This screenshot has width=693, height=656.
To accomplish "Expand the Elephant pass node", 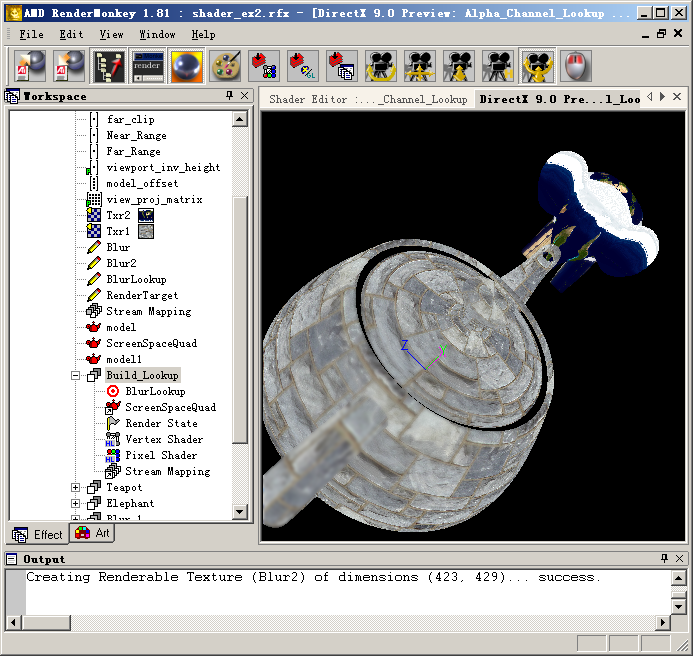I will (x=76, y=503).
